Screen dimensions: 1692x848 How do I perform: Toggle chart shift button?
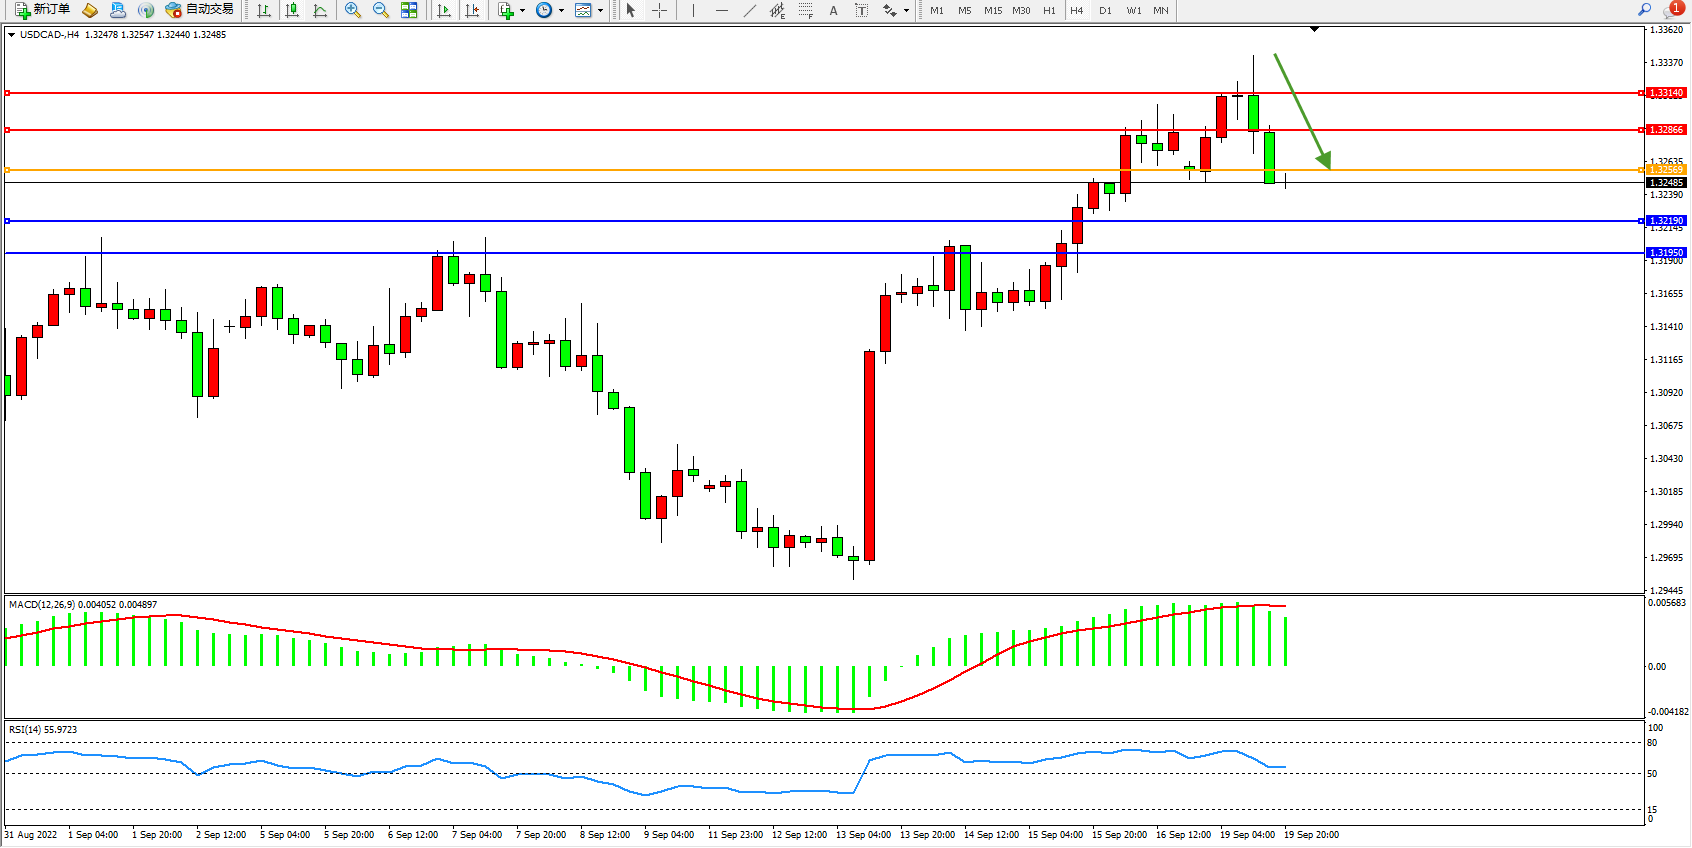(472, 10)
